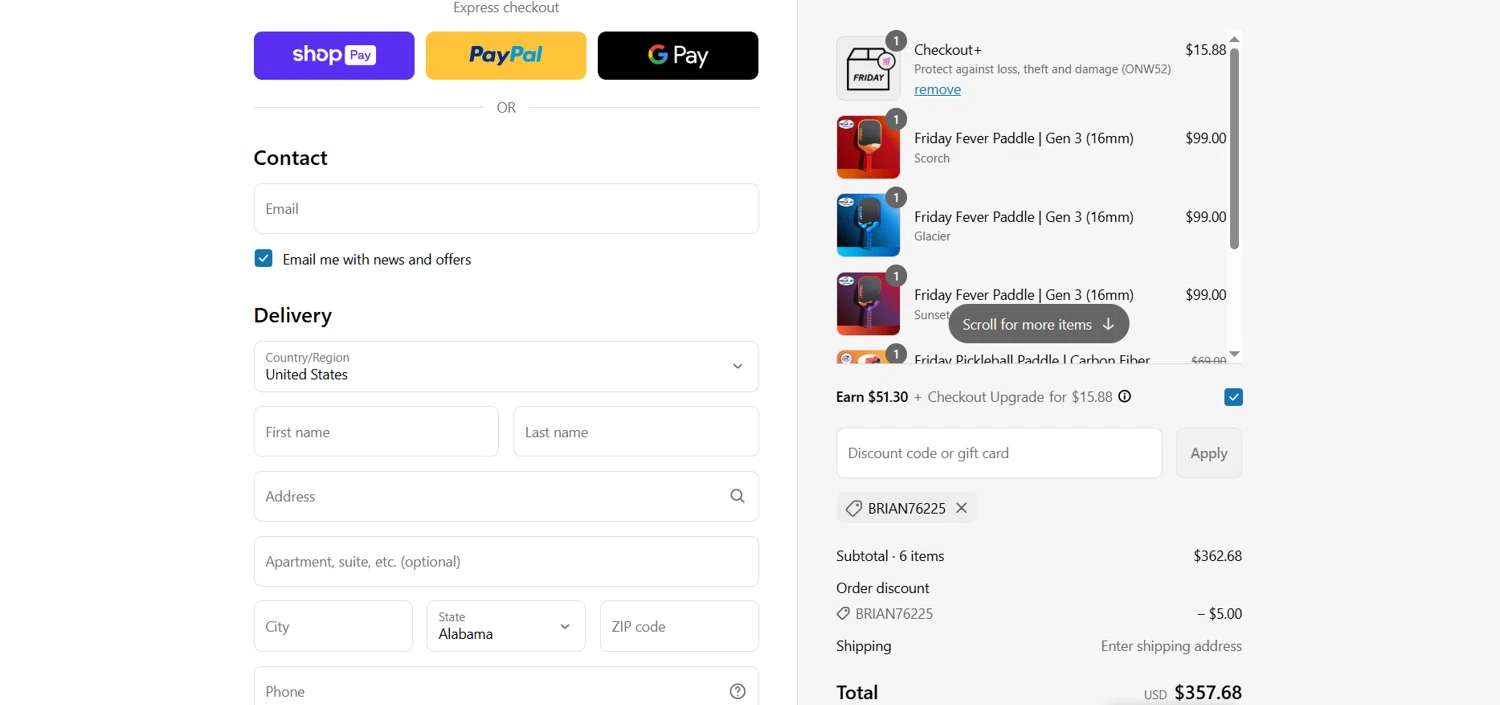Click the remove link under Checkout+

click(x=937, y=89)
